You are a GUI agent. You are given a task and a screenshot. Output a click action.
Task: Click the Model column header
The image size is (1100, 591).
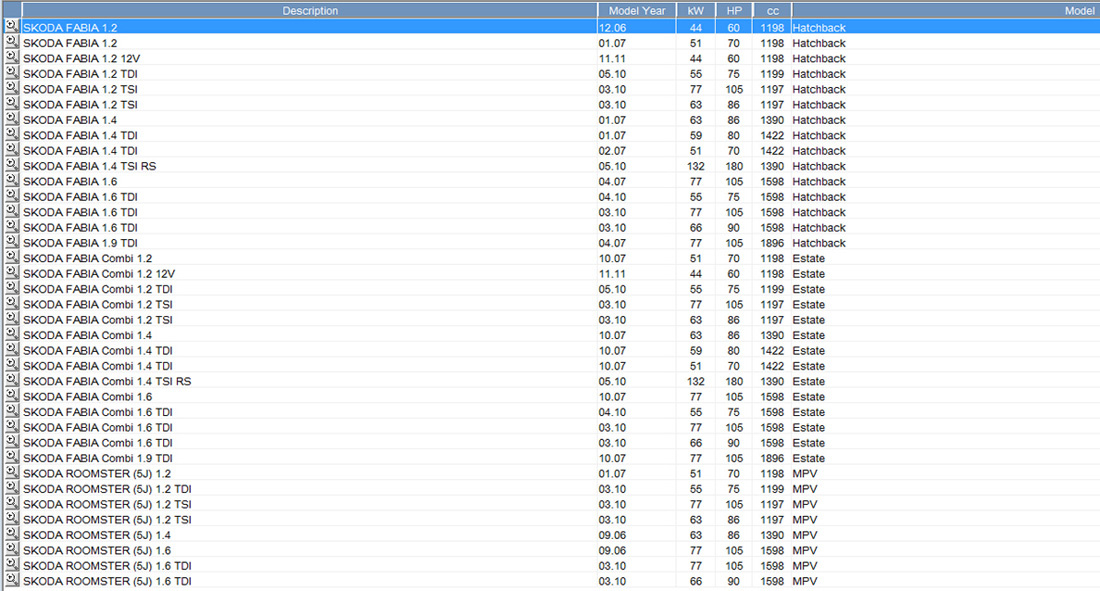(946, 11)
